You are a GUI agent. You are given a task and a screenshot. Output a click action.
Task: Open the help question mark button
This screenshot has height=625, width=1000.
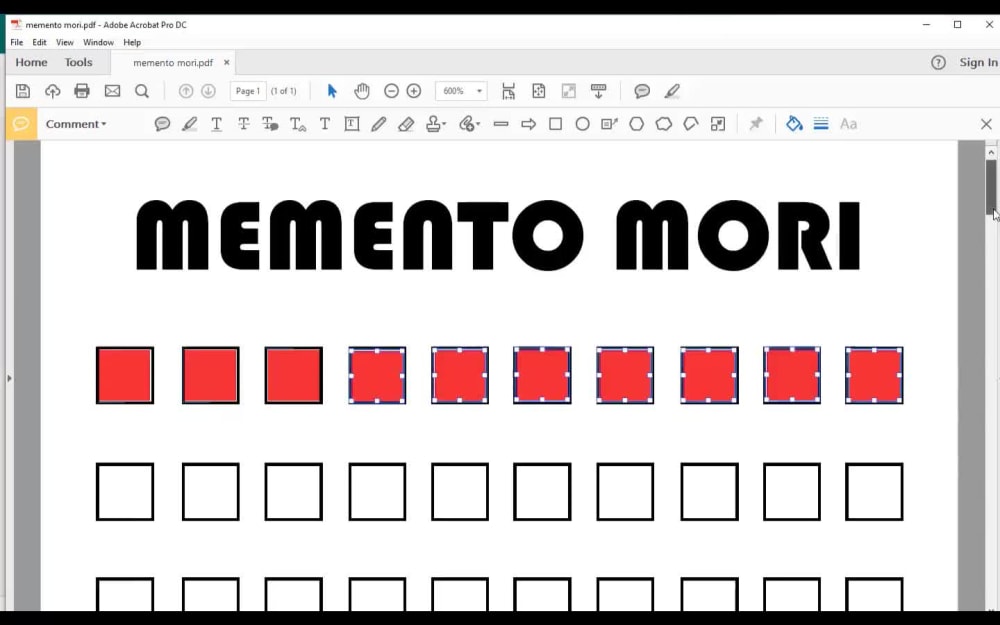point(938,62)
